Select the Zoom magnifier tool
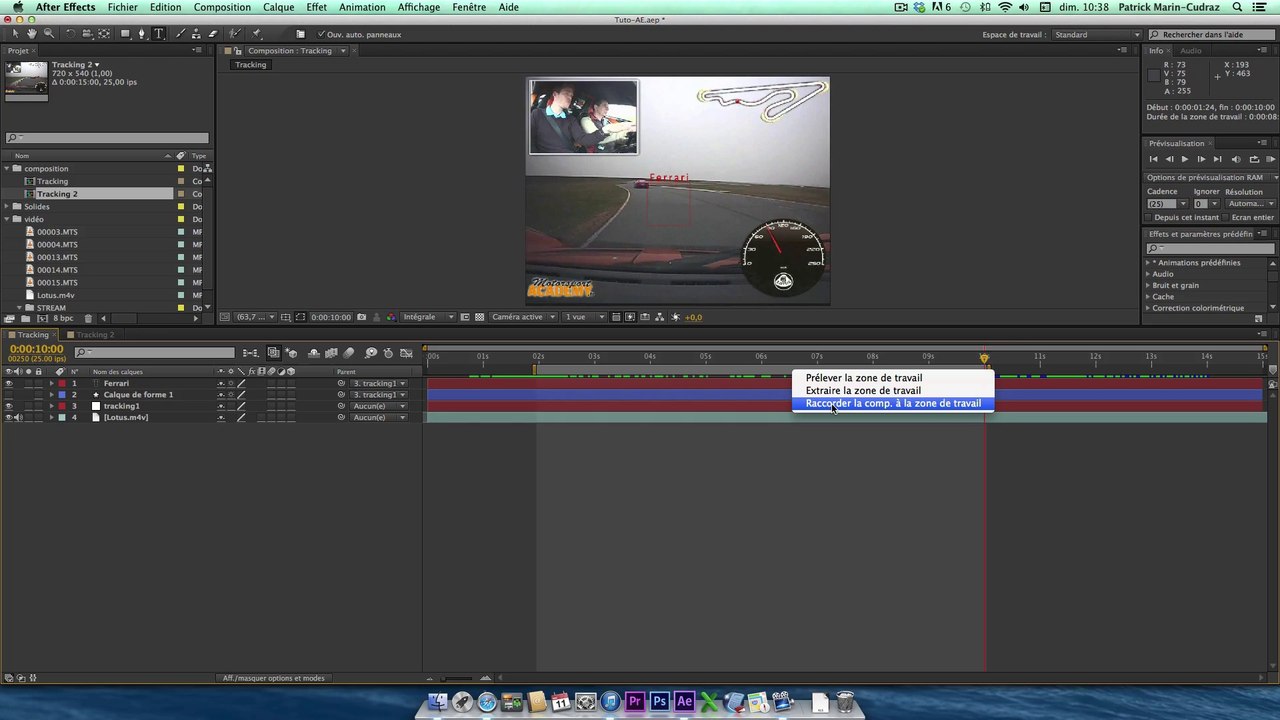Screen dimensions: 1280x720 click(48, 34)
